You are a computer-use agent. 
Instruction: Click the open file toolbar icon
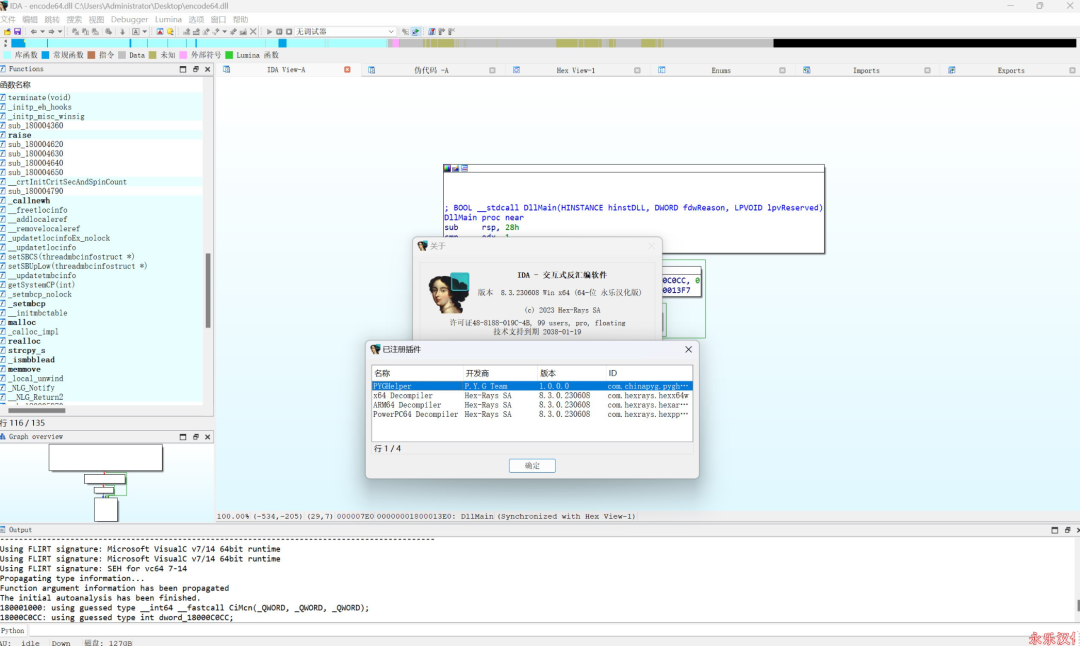[7, 32]
